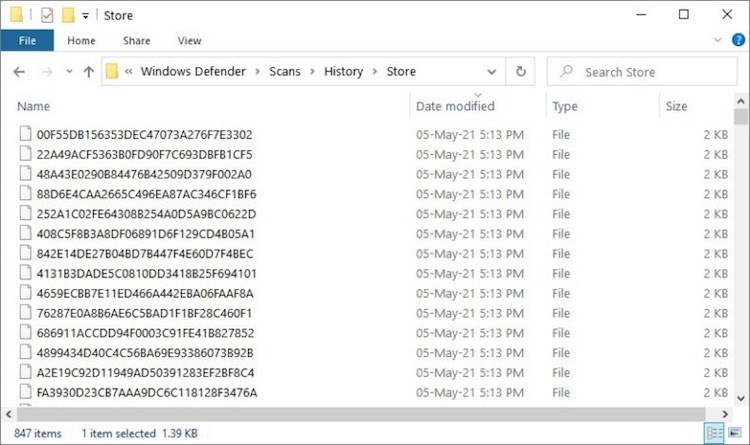750x445 pixels.
Task: Switch to the Details view layout icon
Action: tap(715, 434)
